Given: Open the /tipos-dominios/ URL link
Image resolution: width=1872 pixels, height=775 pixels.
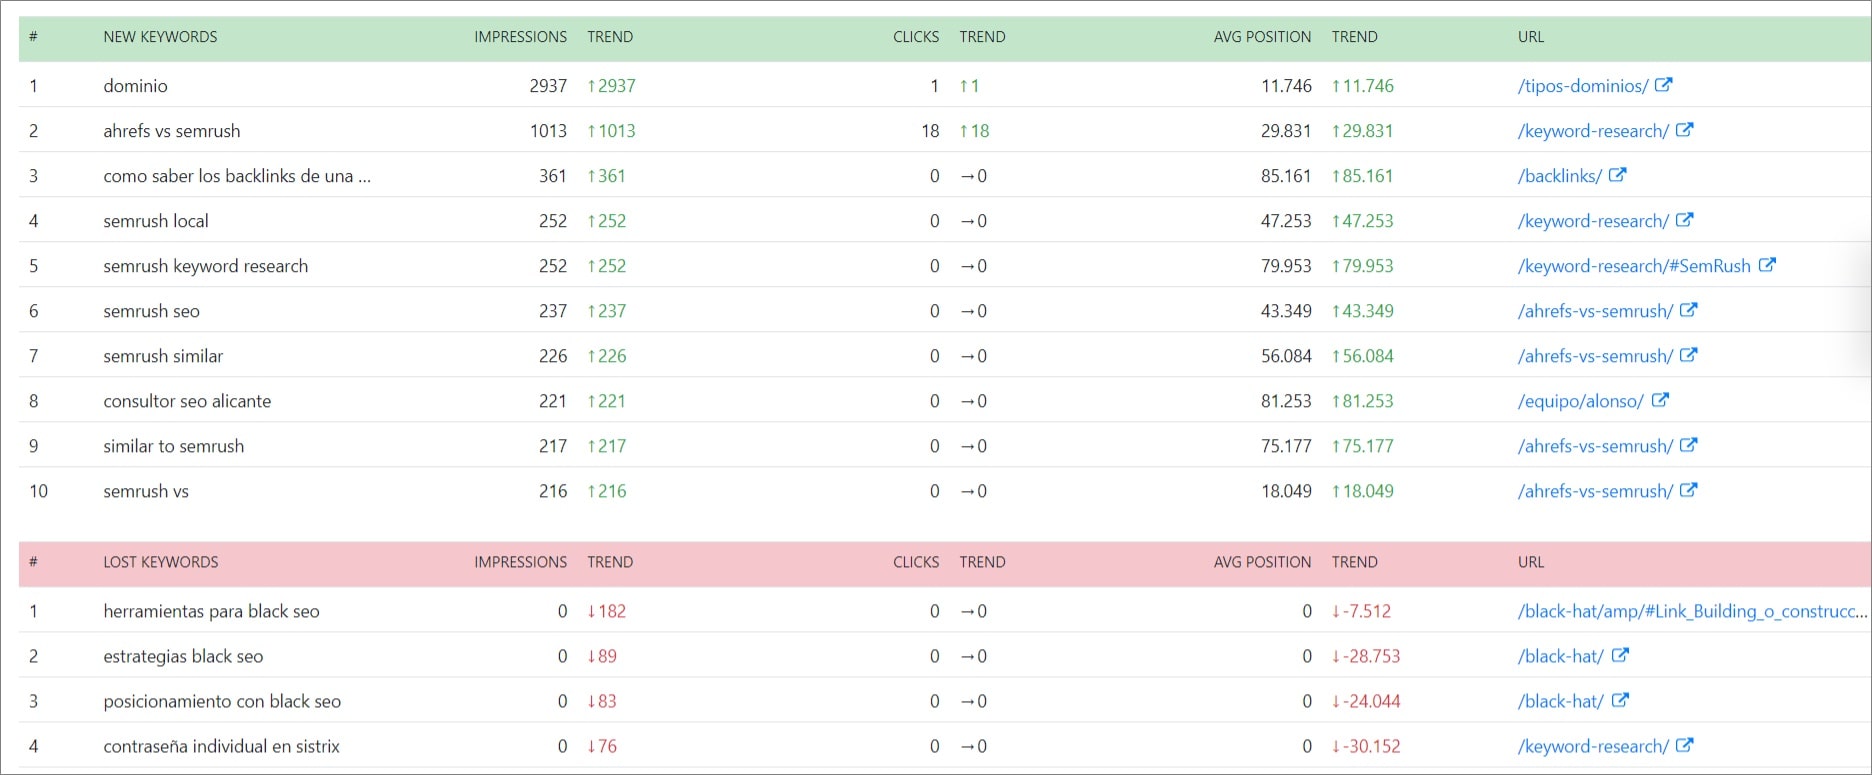Looking at the screenshot, I should (x=1582, y=86).
